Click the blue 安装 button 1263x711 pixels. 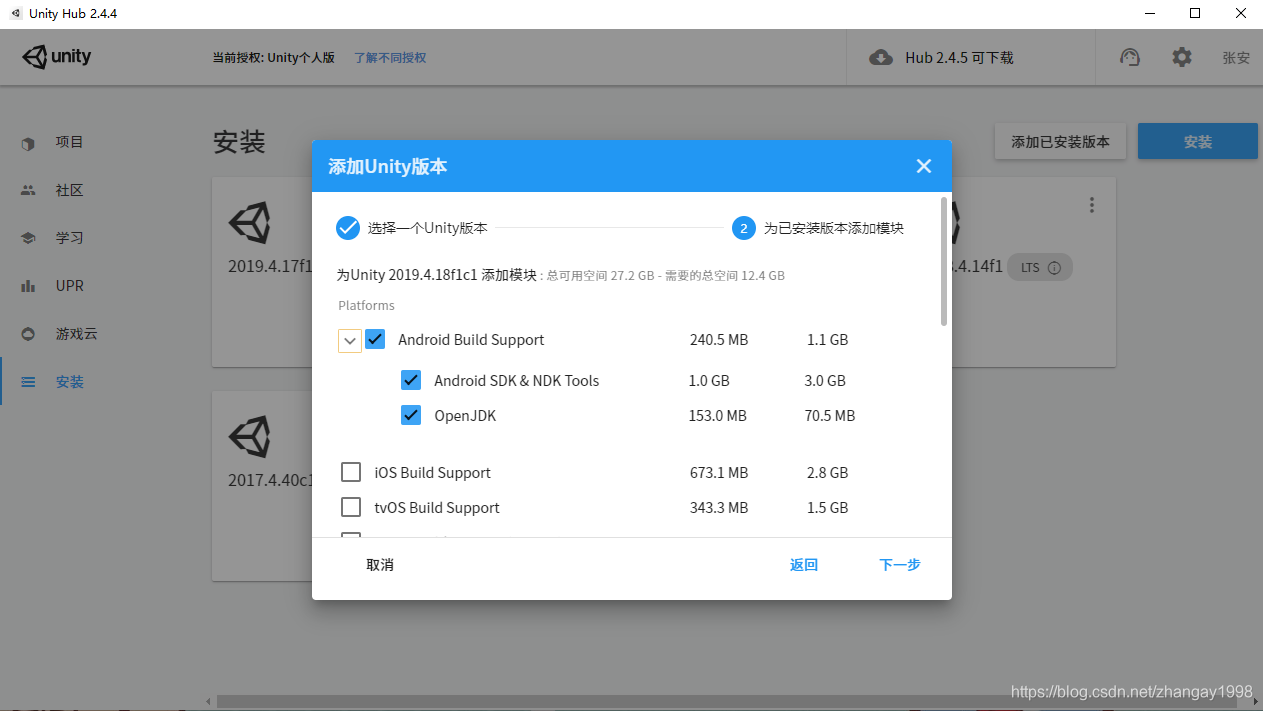(1198, 142)
